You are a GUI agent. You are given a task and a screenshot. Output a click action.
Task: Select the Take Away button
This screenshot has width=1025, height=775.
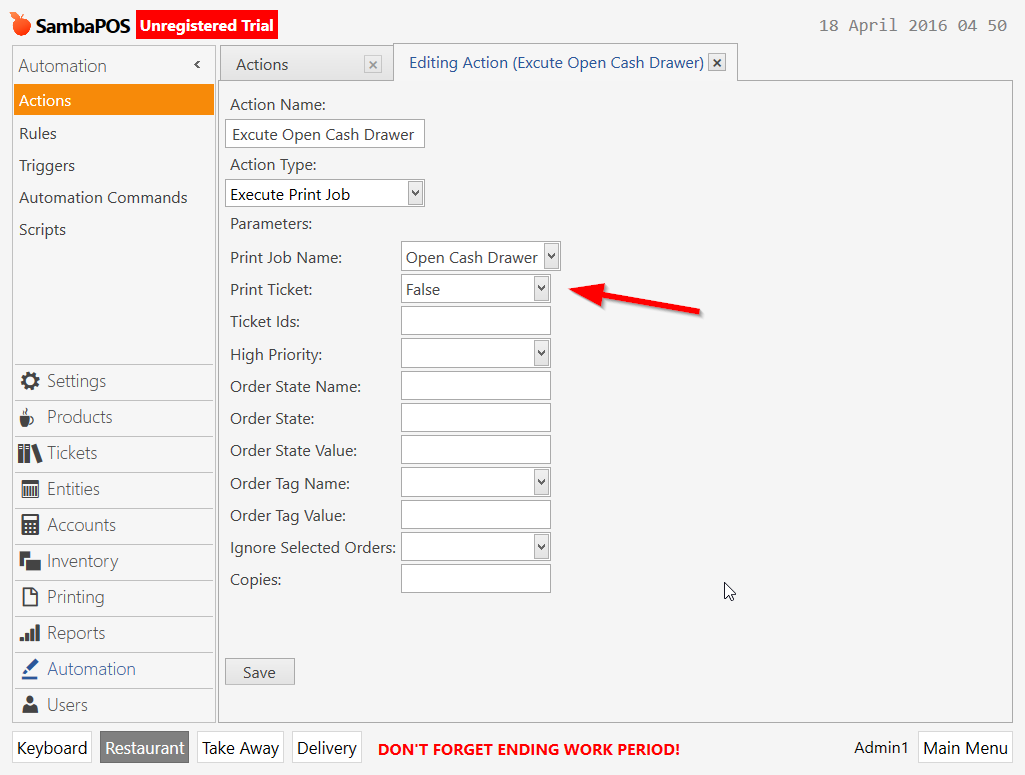[241, 748]
